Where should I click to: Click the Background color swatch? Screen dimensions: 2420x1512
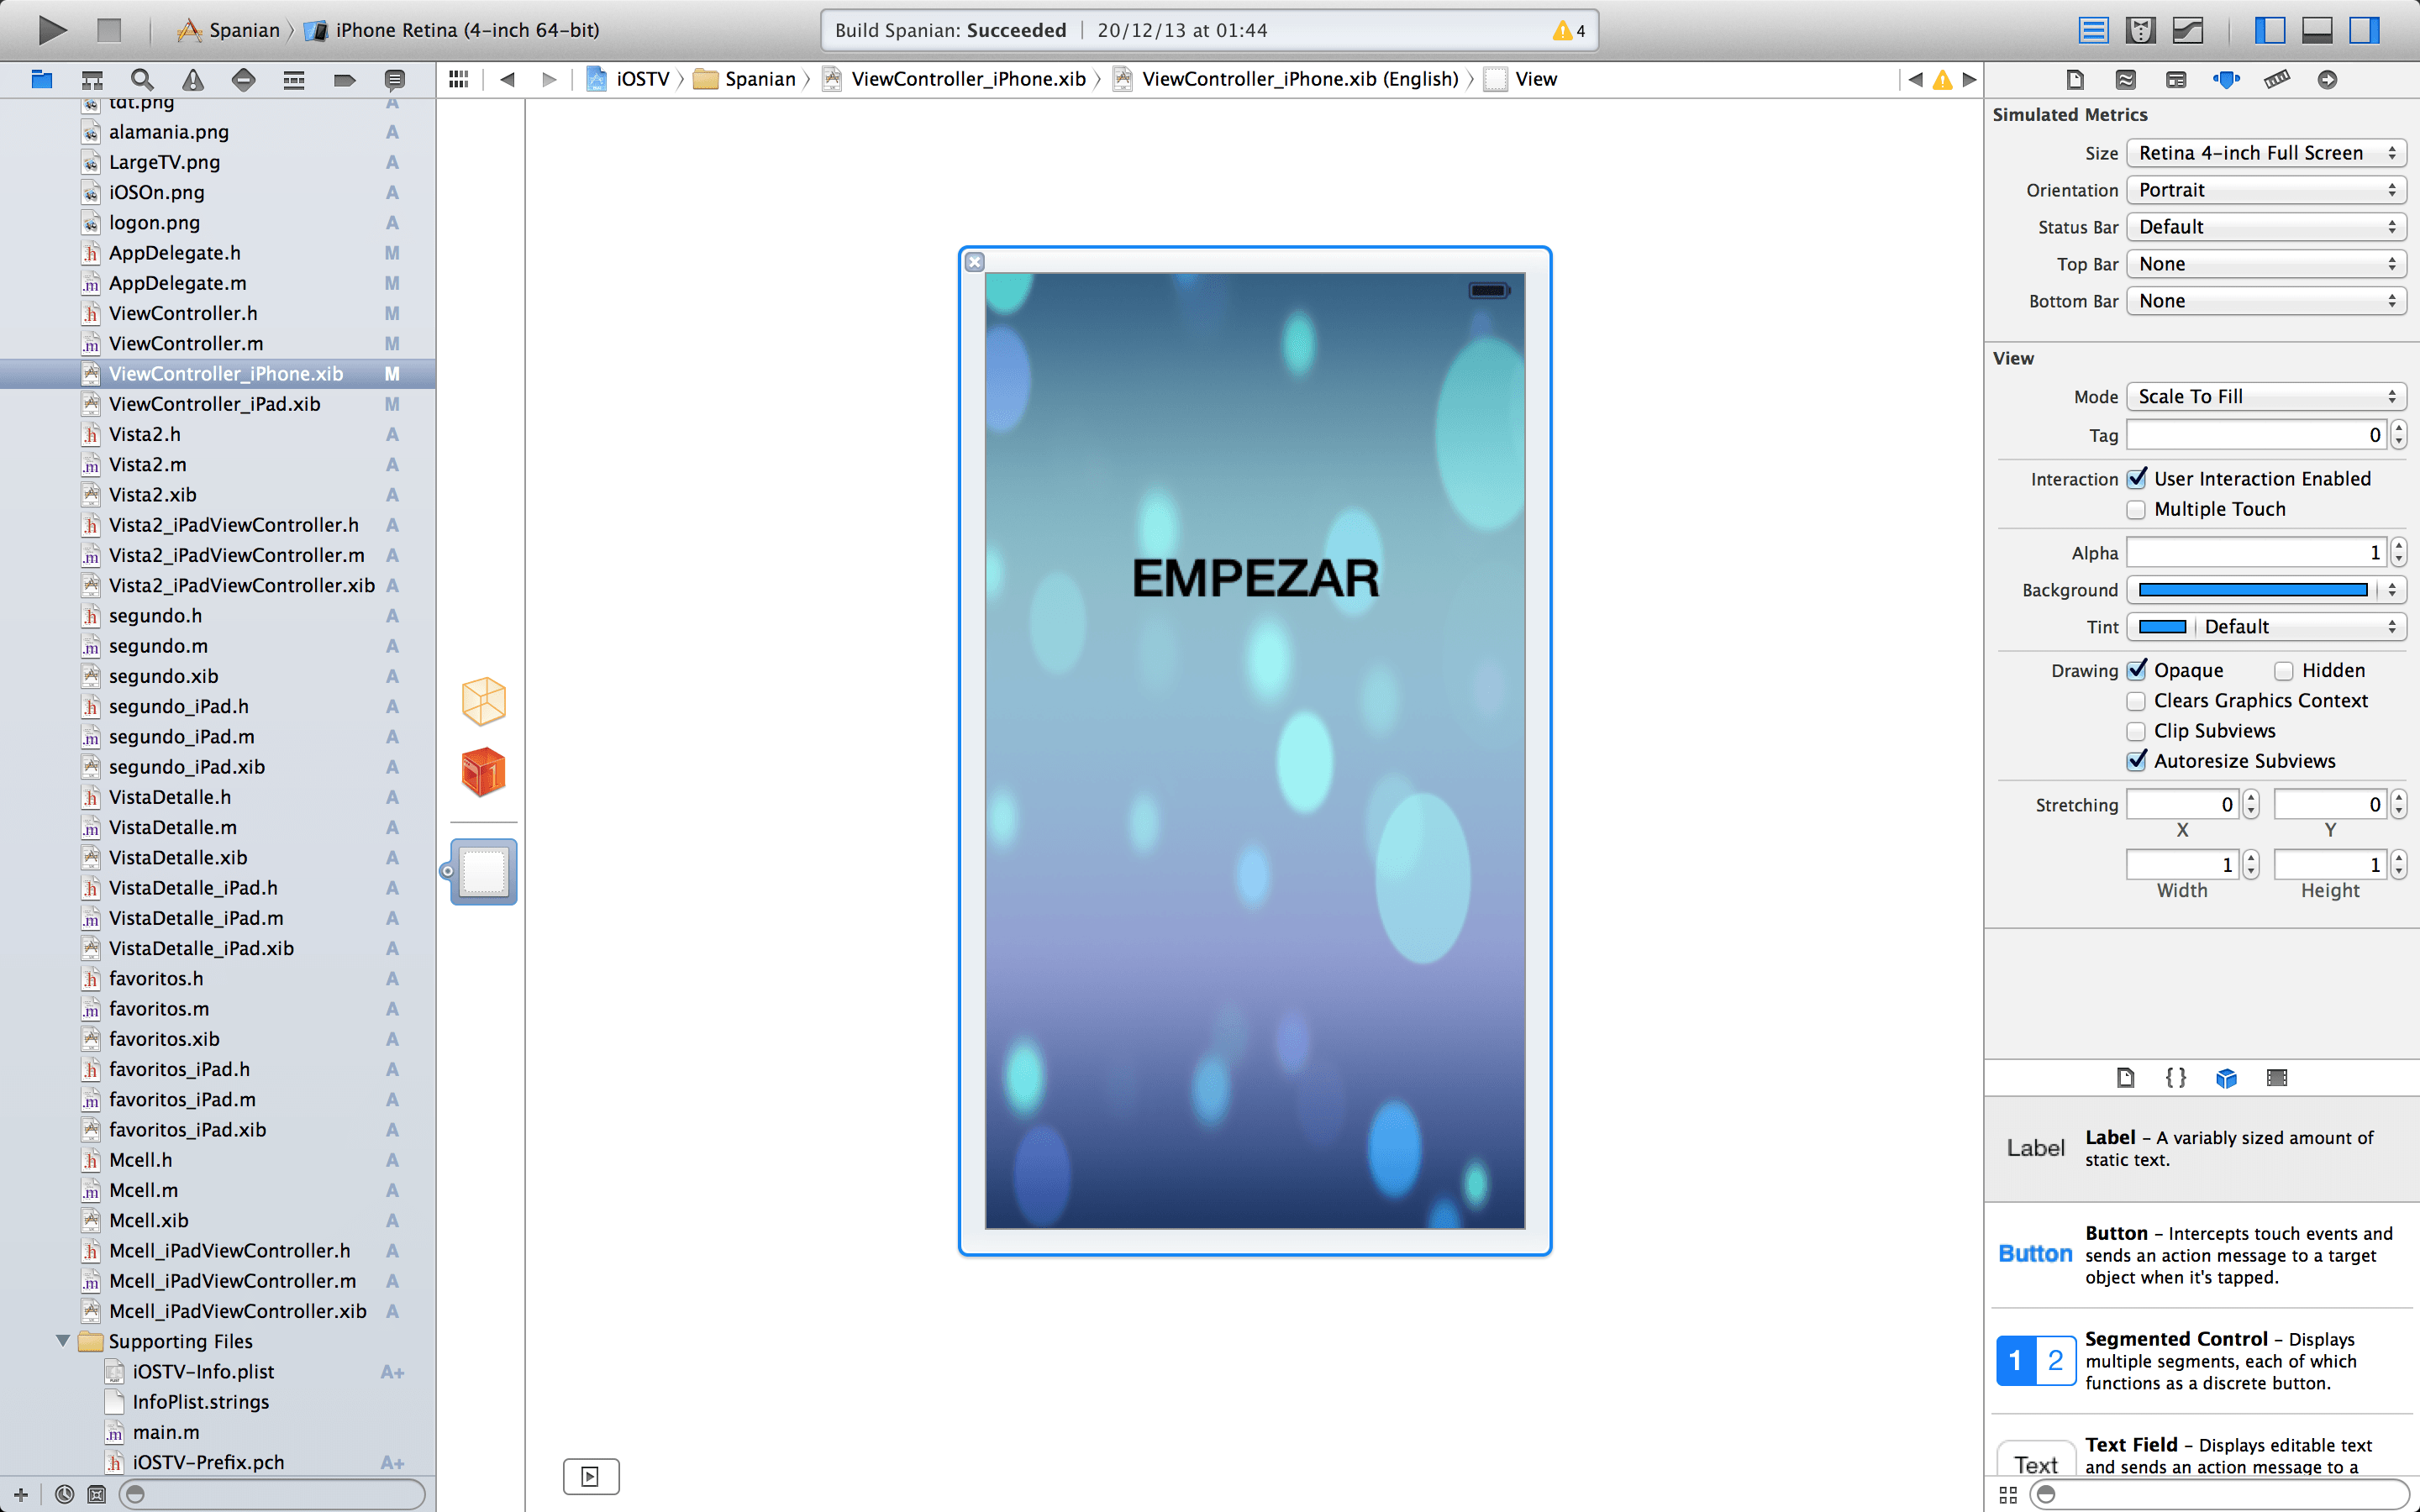(x=2252, y=590)
